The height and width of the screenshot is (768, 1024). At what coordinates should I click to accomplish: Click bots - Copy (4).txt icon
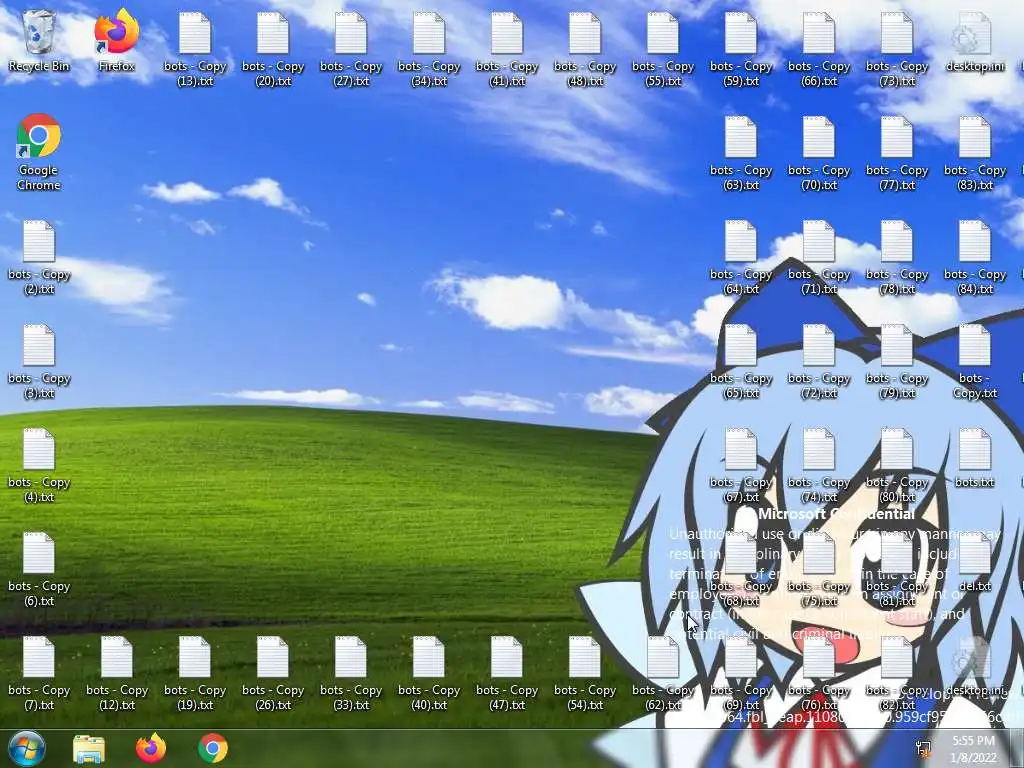[39, 465]
